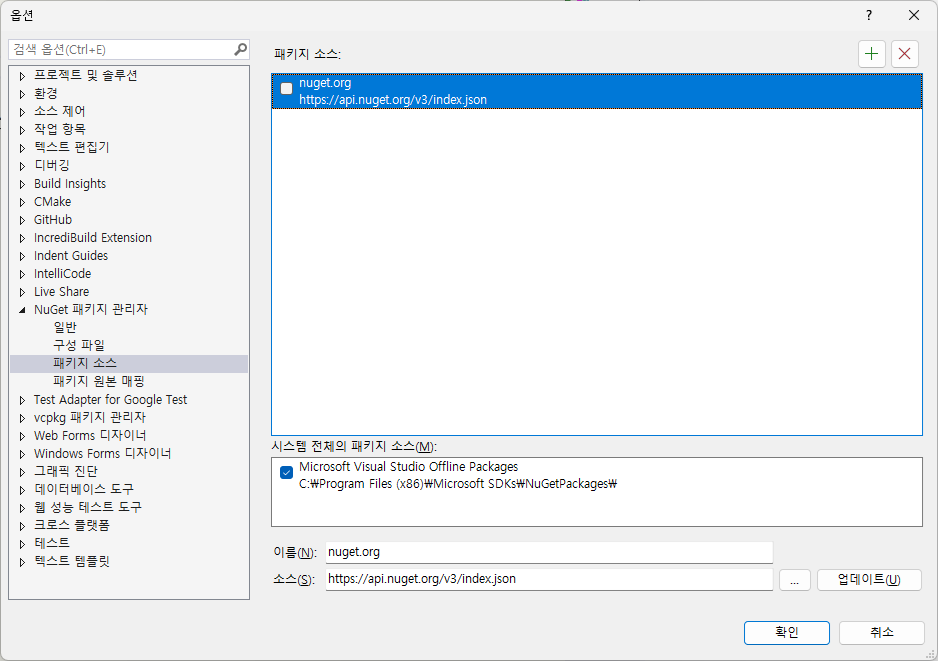938x661 pixels.
Task: Select the Indent Guides category
Action: (71, 255)
